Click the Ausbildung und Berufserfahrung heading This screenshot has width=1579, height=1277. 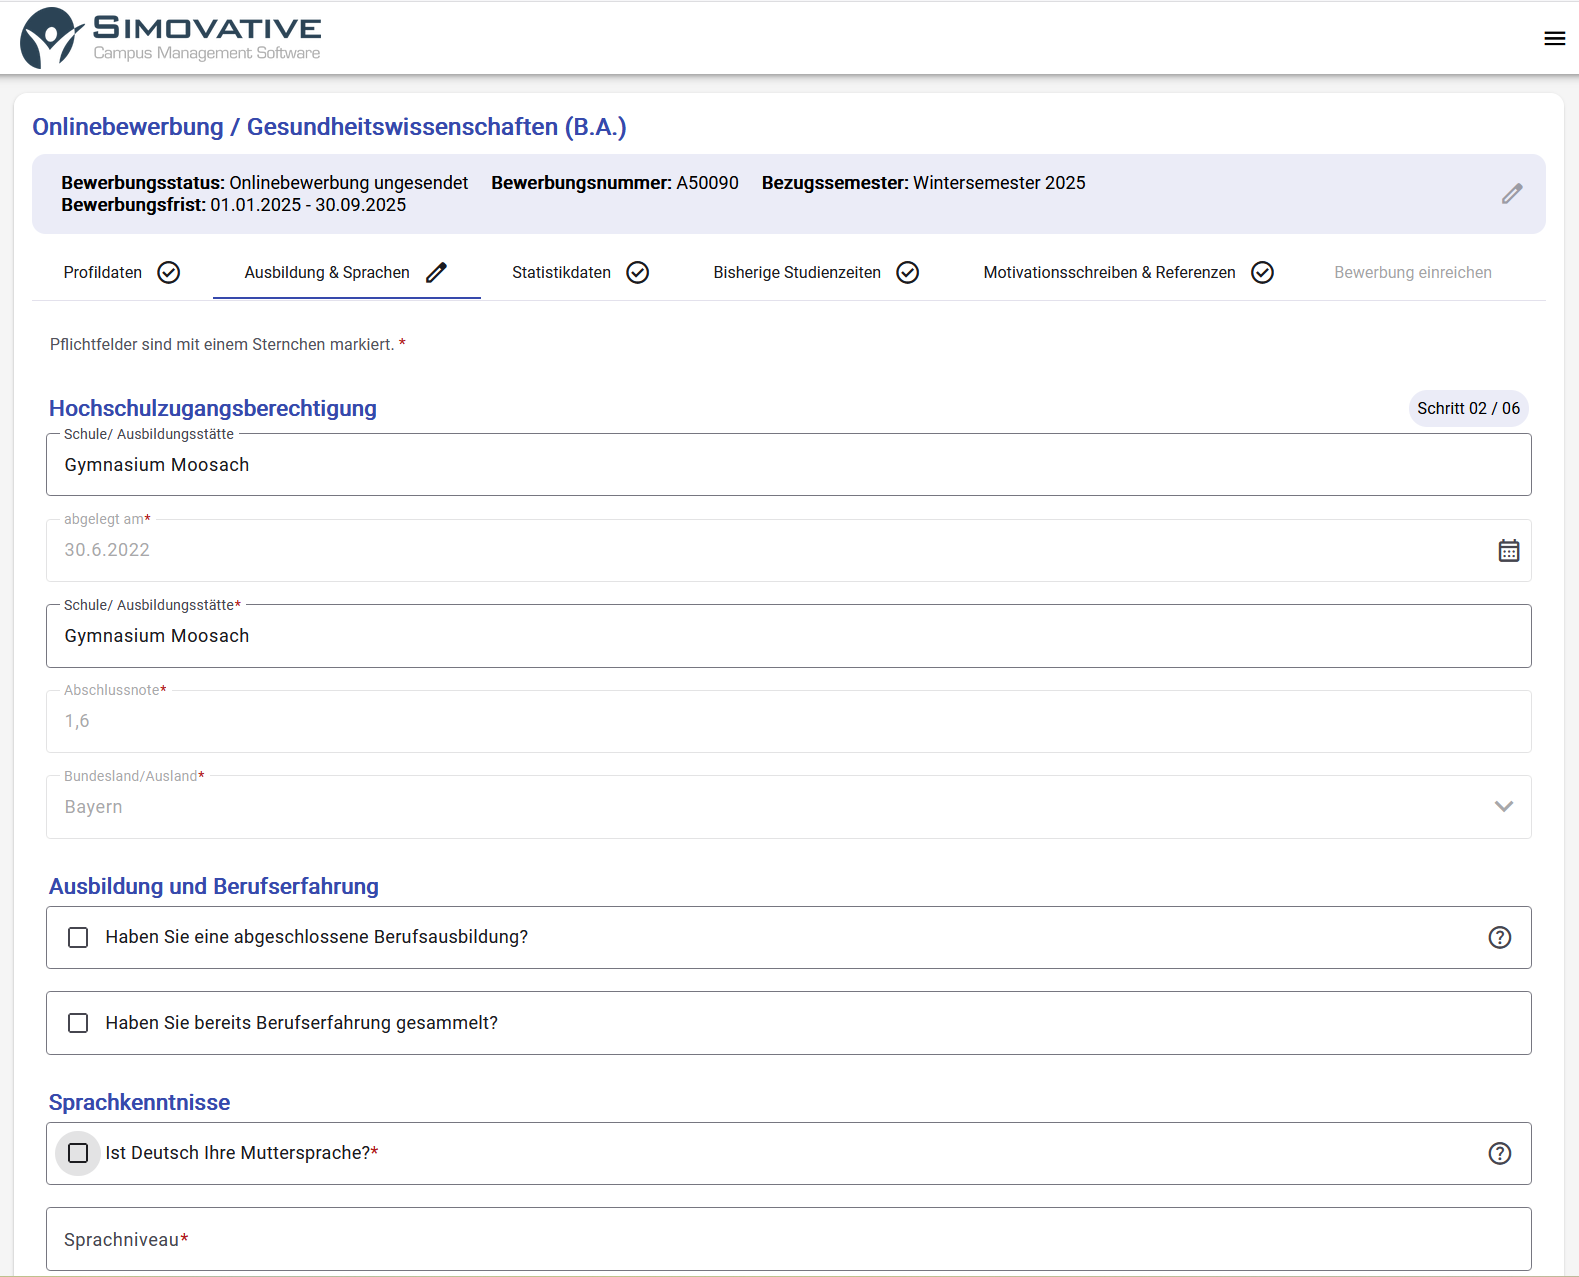214,886
